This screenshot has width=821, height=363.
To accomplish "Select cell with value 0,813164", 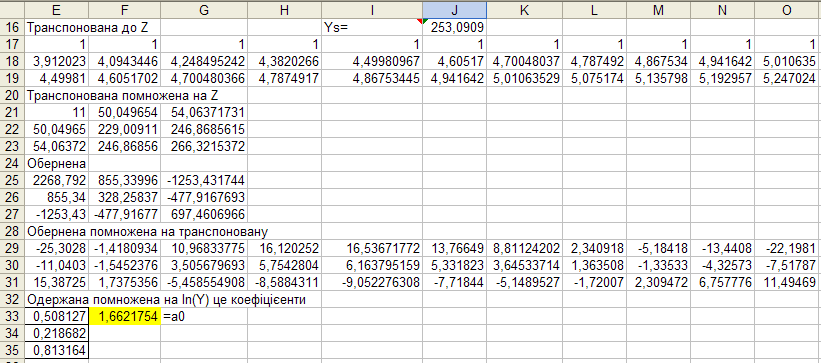I will point(57,350).
